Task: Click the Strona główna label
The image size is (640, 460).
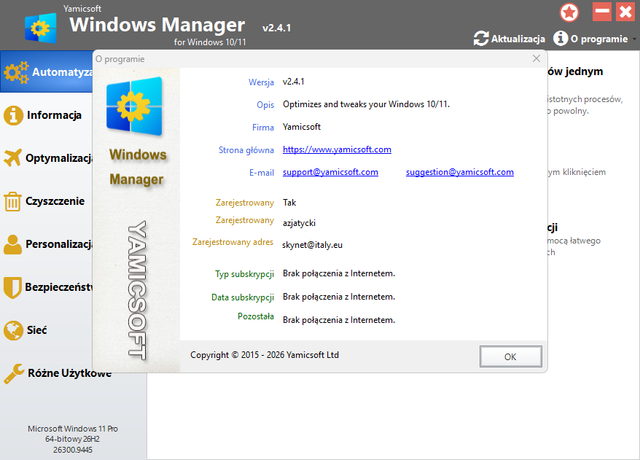Action: (246, 150)
